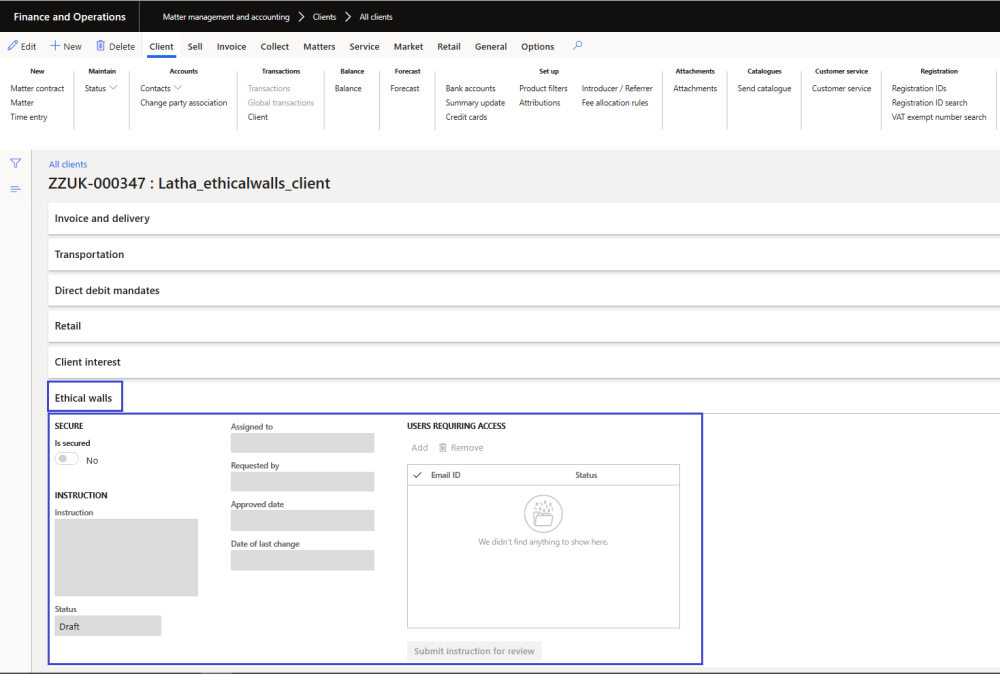The image size is (1000, 674).
Task: Switch to the Invoice ribbon tab
Action: [231, 46]
